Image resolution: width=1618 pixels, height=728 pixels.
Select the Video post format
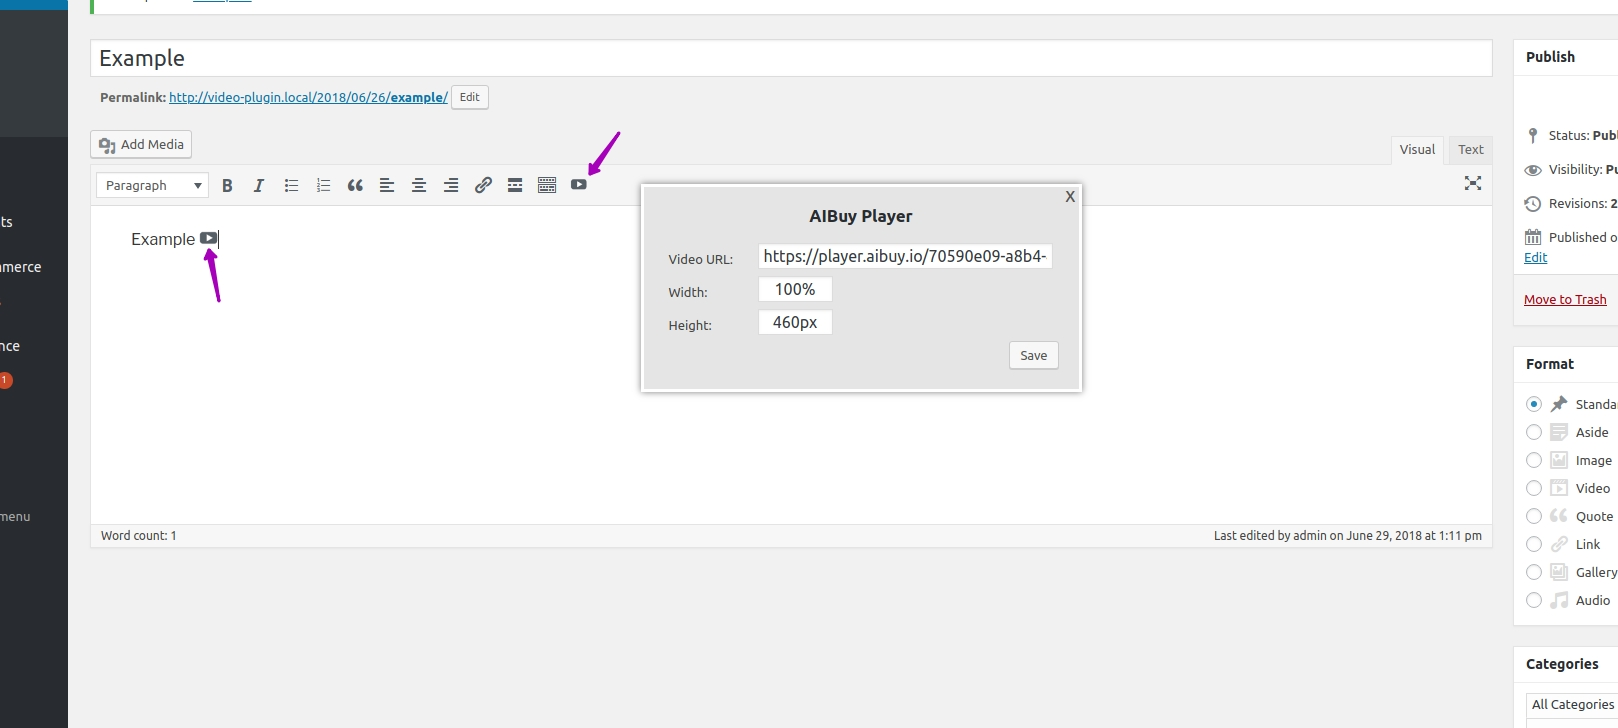pyautogui.click(x=1534, y=488)
